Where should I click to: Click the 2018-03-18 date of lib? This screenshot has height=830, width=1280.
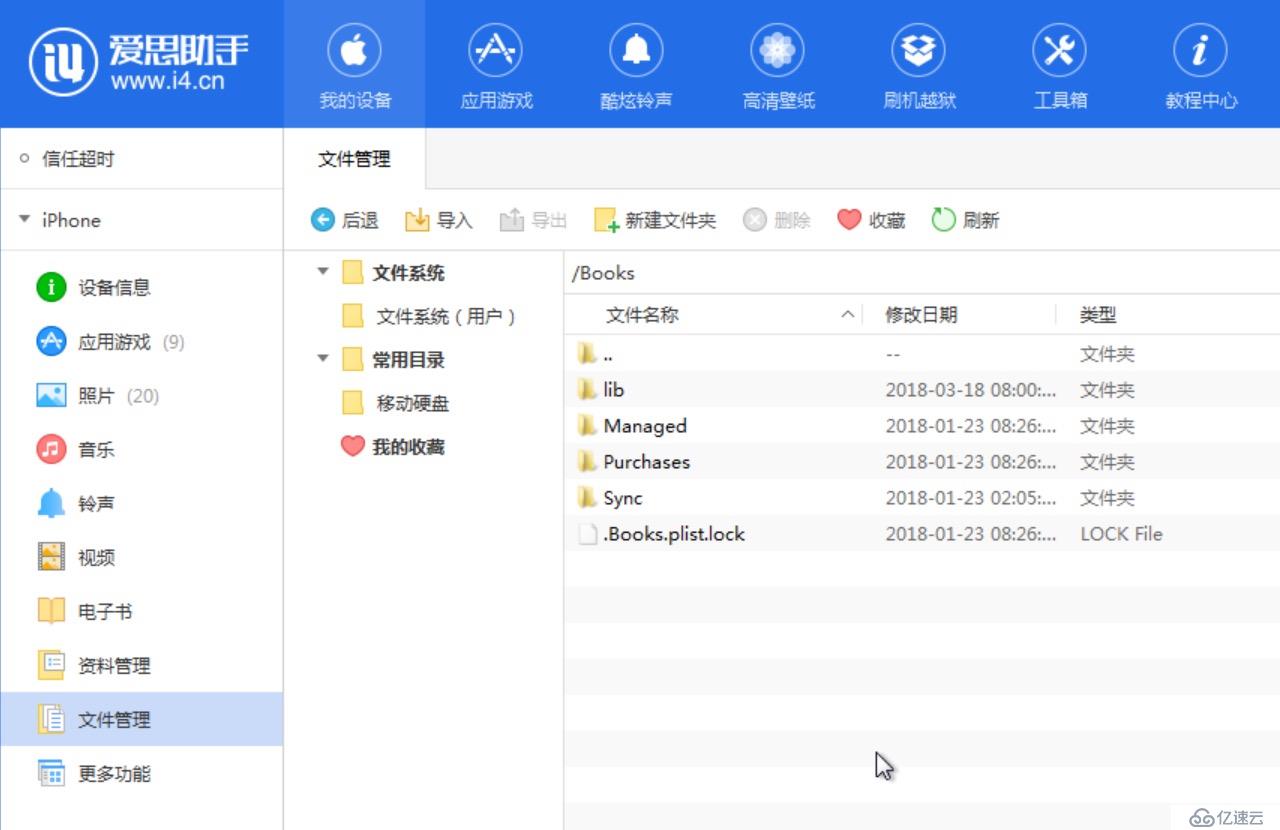click(970, 390)
